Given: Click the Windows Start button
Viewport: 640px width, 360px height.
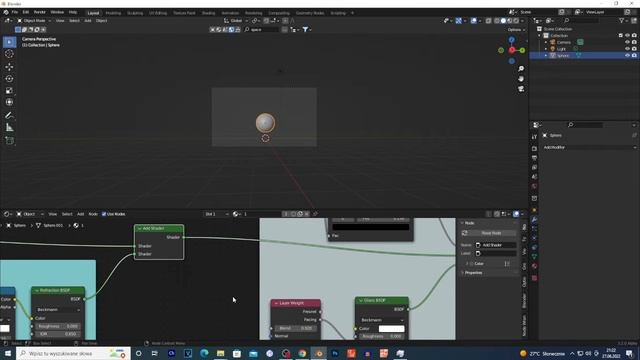Looking at the screenshot, I should (7, 353).
